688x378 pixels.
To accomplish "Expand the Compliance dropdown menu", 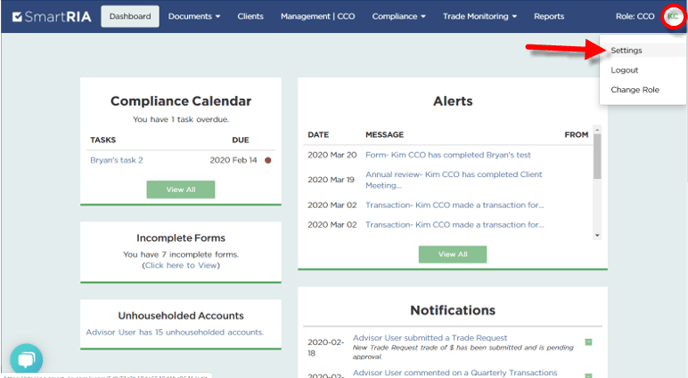I will 398,17.
